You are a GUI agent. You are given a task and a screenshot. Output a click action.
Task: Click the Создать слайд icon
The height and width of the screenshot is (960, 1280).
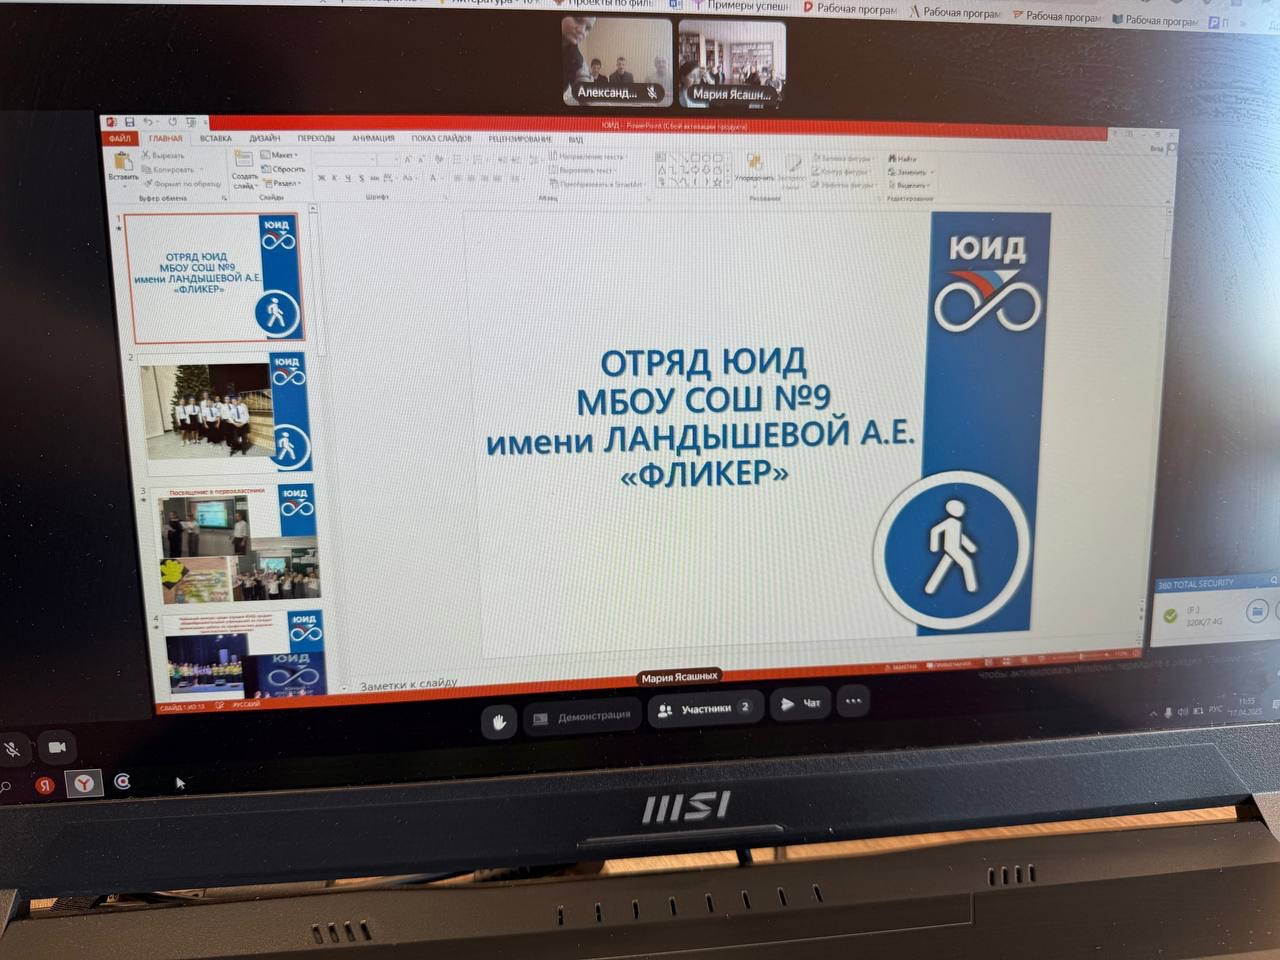pyautogui.click(x=244, y=160)
